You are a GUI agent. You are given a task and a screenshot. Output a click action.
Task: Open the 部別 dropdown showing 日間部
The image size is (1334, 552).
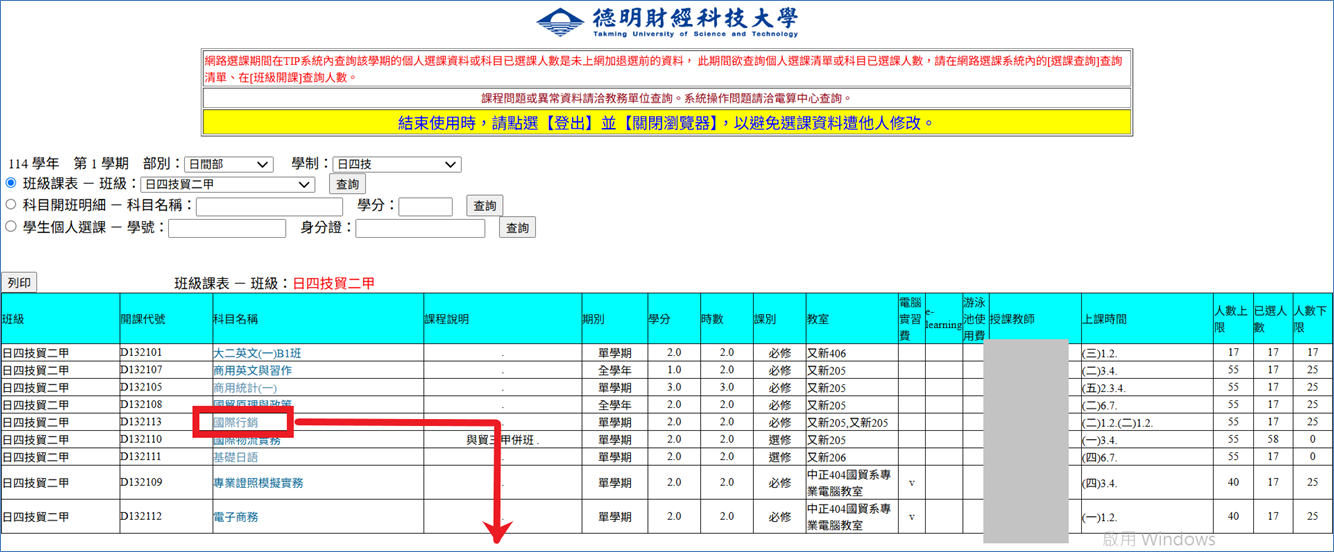229,164
